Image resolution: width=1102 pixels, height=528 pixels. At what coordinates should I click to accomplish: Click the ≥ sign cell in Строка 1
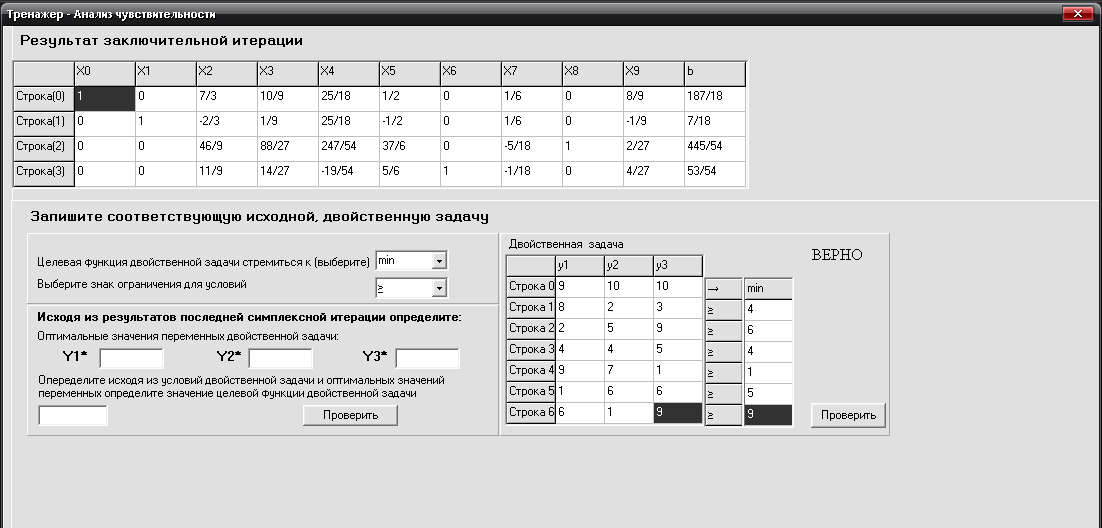click(723, 310)
